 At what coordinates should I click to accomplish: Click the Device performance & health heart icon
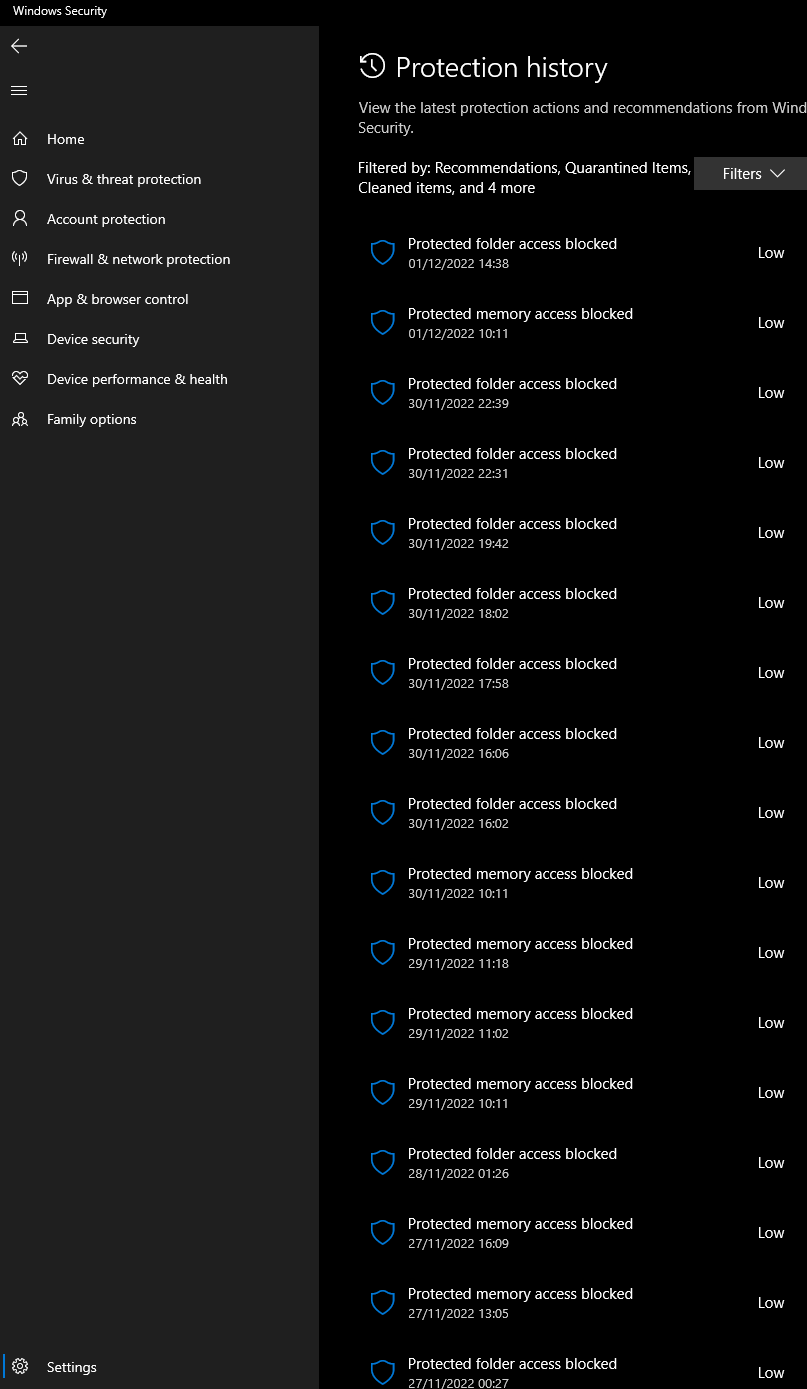pyautogui.click(x=20, y=379)
